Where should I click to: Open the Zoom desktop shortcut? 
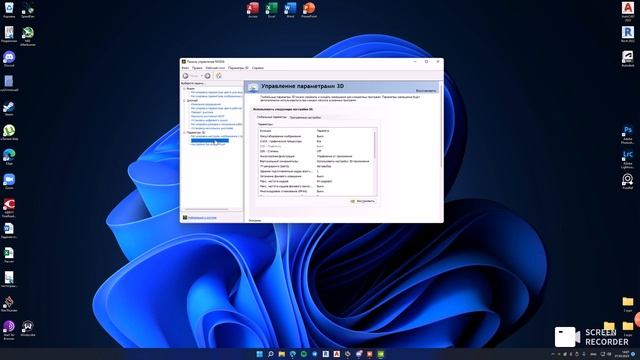tap(9, 182)
